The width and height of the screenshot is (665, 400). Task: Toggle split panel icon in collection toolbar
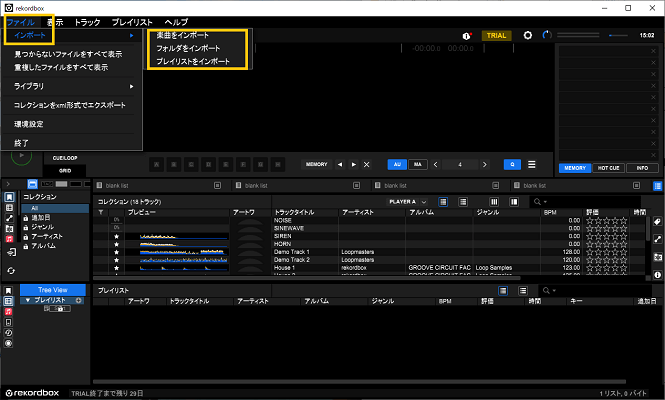pyautogui.click(x=514, y=202)
